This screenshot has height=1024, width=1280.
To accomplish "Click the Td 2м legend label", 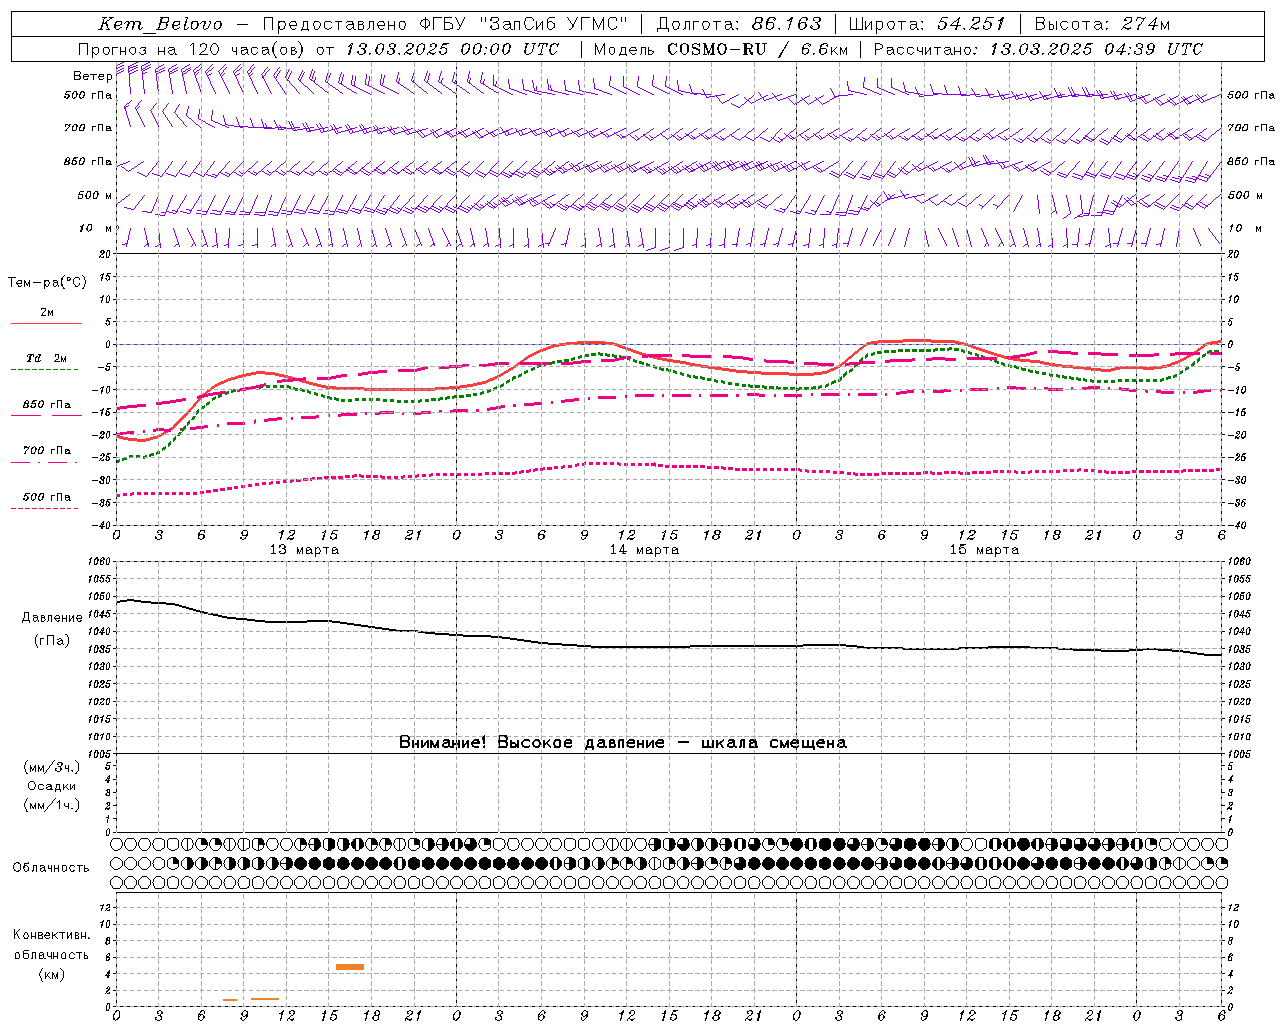I will coord(46,358).
